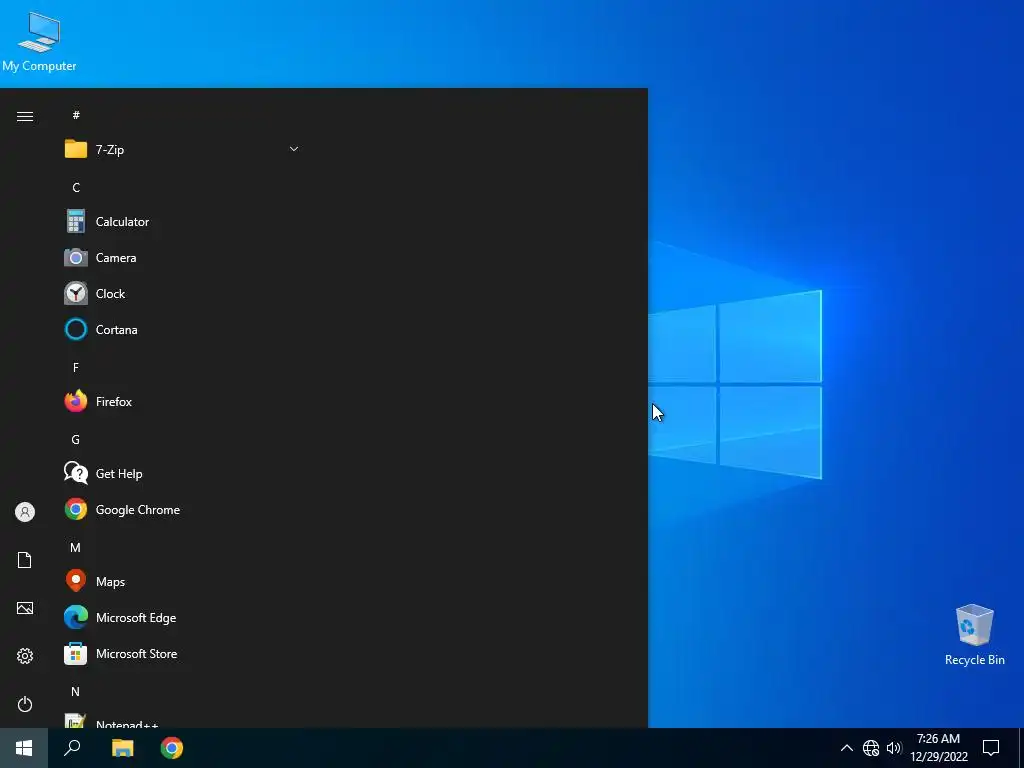Select the Recycle Bin desktop icon
Viewport: 1024px width, 768px height.
974,635
